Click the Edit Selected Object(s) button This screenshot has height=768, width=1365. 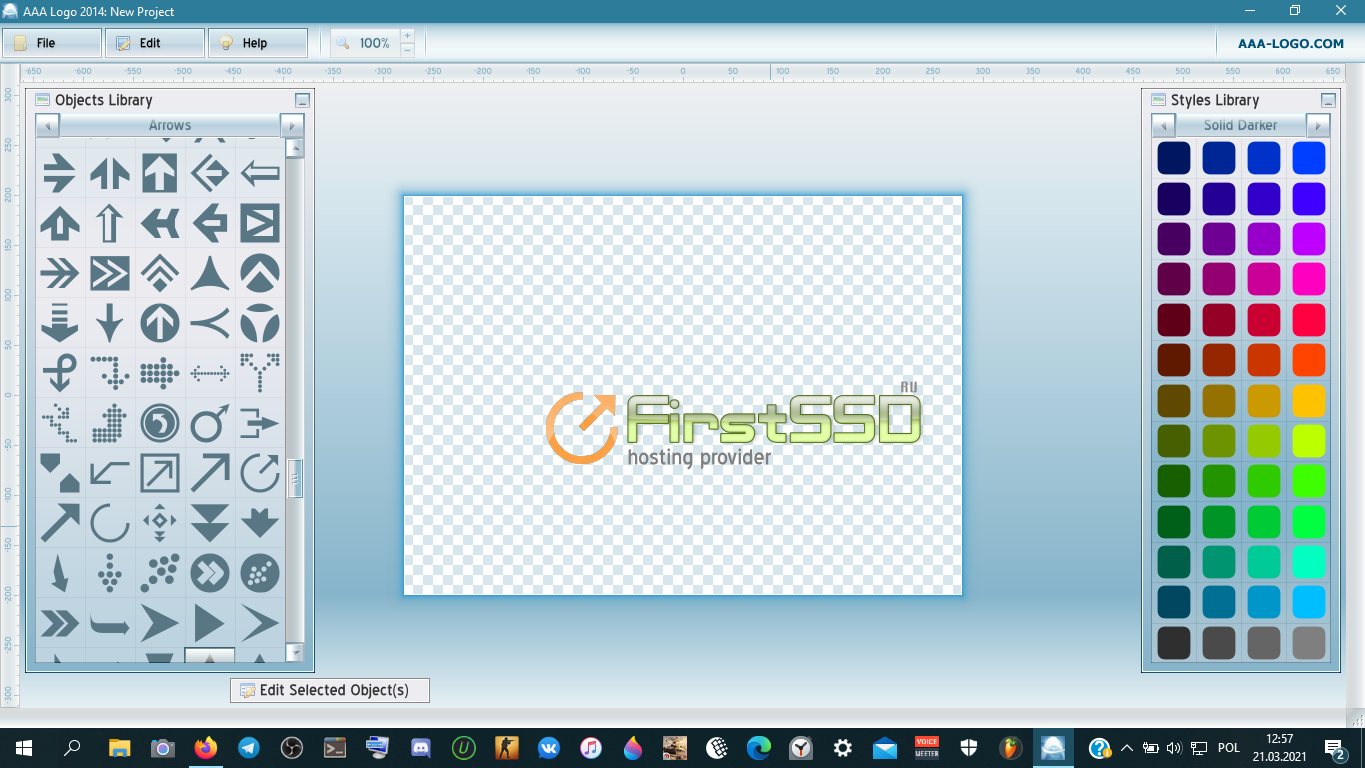pyautogui.click(x=330, y=690)
